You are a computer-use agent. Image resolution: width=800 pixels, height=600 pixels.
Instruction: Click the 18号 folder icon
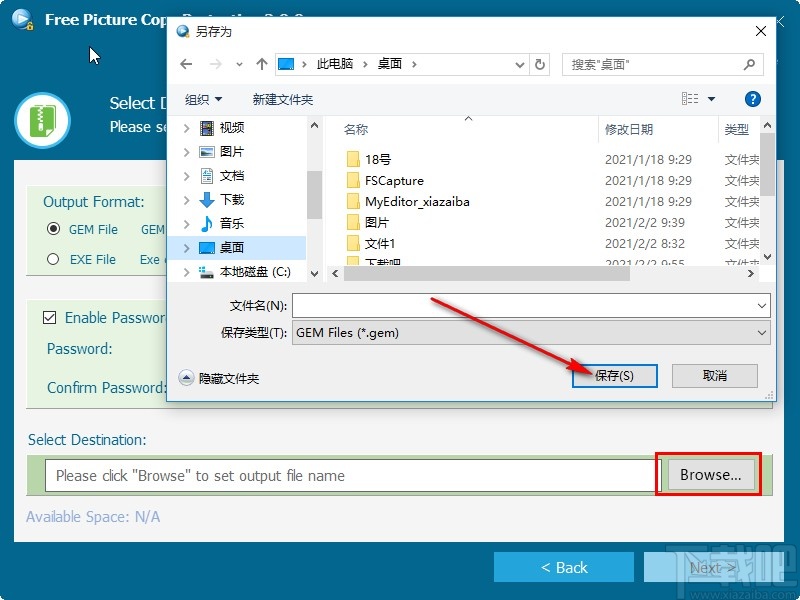[x=353, y=159]
